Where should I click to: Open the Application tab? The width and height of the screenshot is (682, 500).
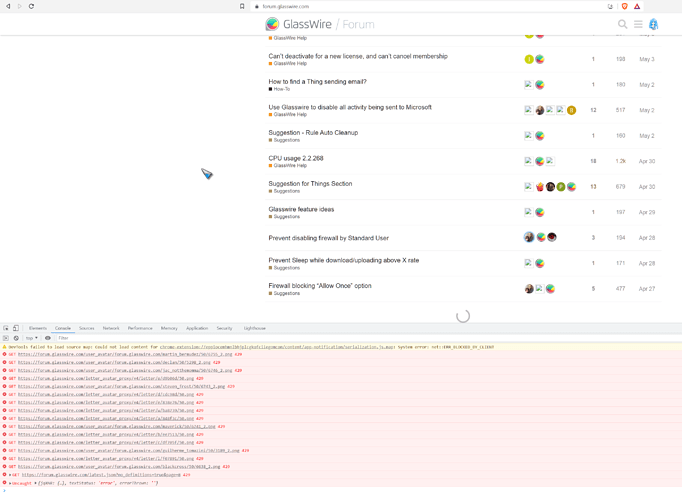coord(197,328)
